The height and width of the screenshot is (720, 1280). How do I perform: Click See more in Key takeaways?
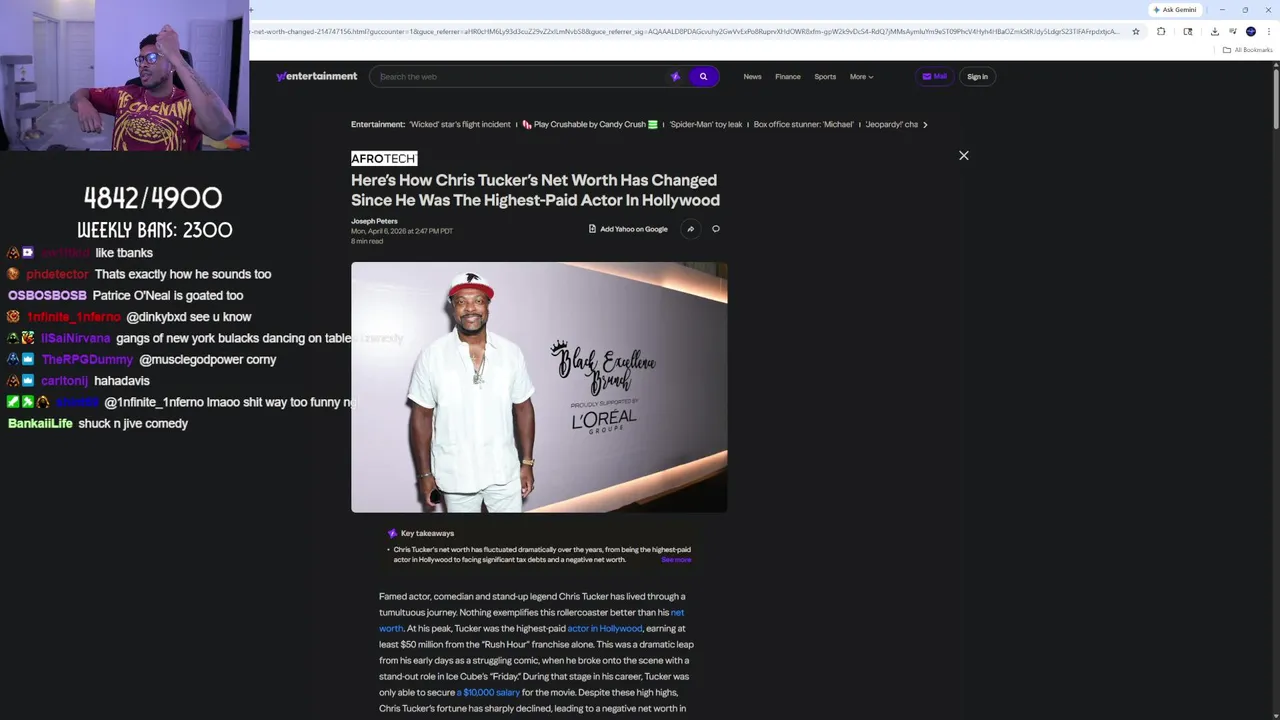pos(676,560)
